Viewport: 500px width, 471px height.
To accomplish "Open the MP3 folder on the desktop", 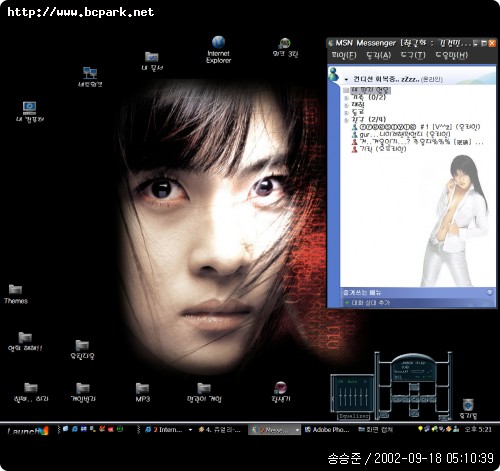I will (143, 392).
